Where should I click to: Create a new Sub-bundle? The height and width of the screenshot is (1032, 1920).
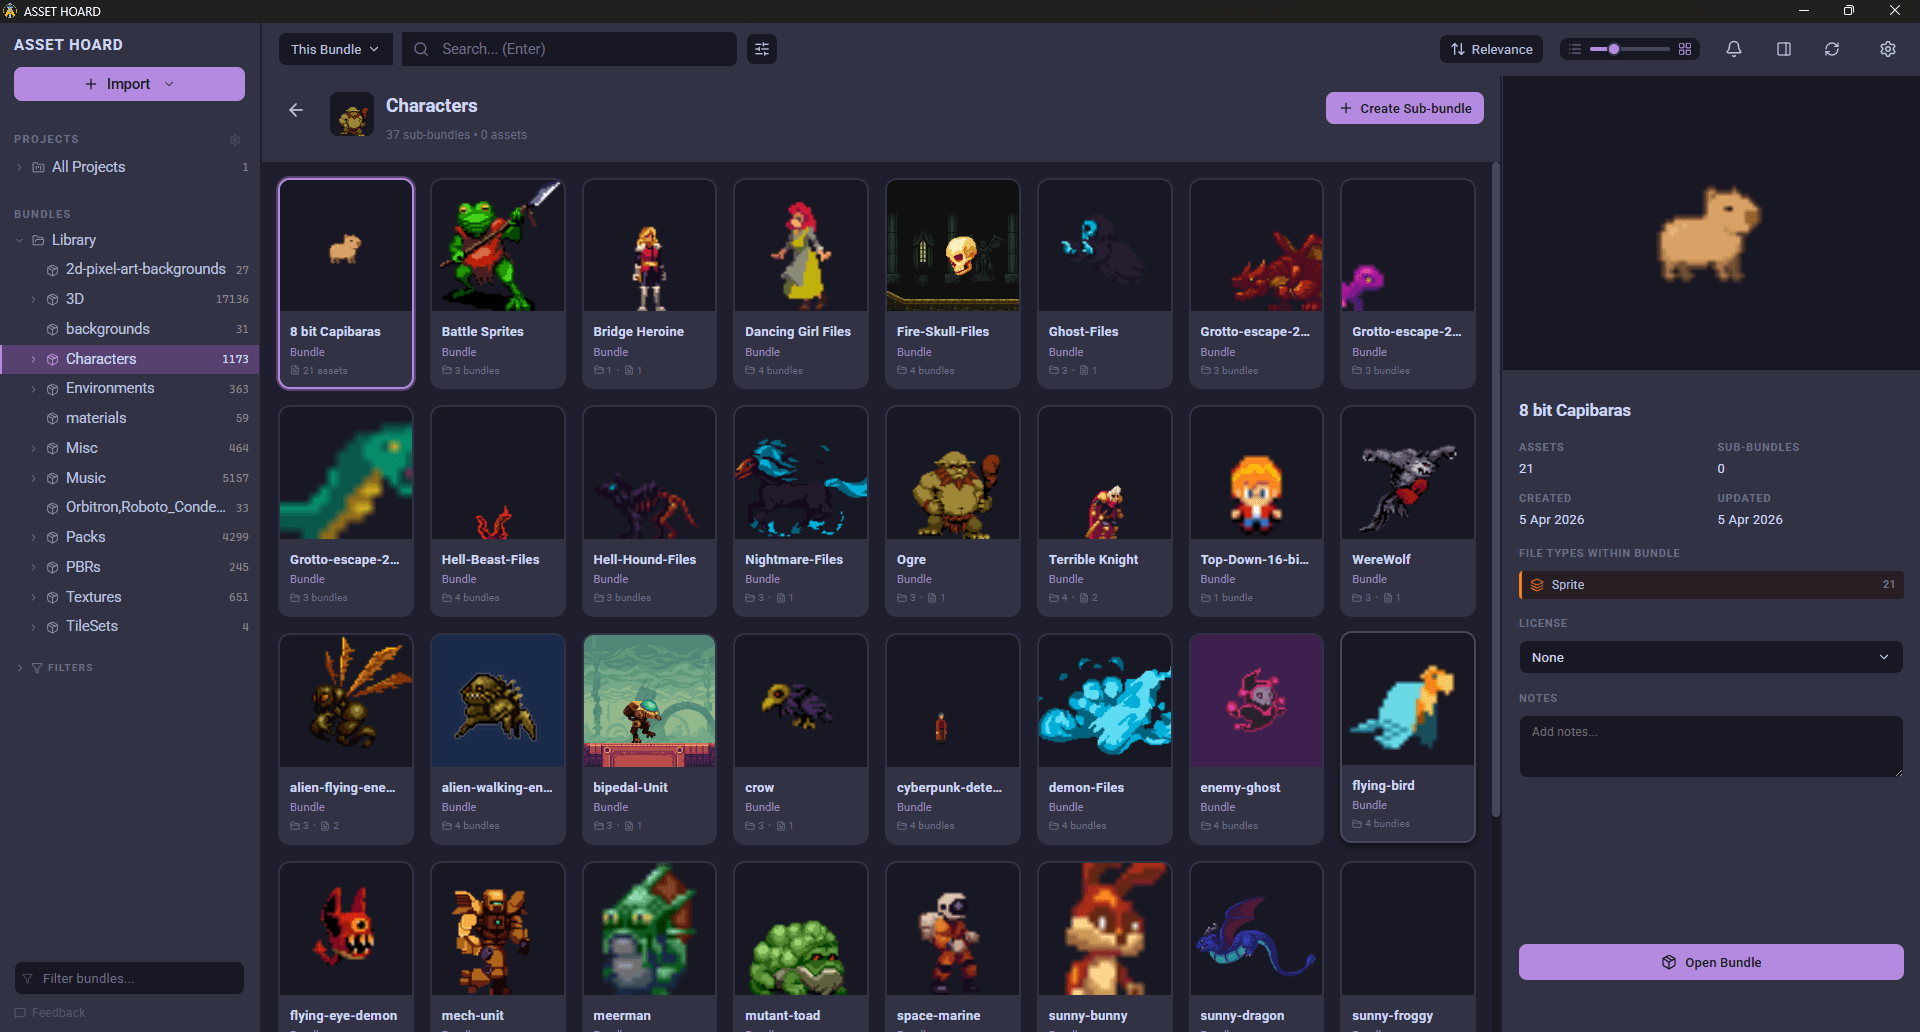[x=1404, y=108]
